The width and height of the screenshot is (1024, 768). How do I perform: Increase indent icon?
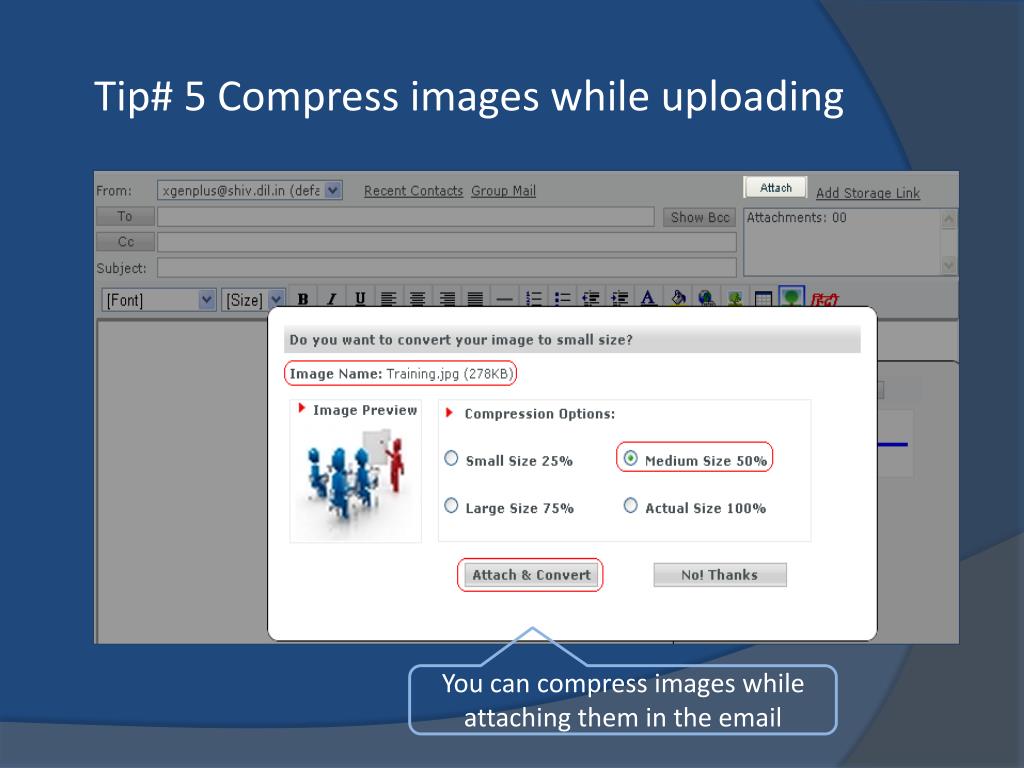click(619, 299)
